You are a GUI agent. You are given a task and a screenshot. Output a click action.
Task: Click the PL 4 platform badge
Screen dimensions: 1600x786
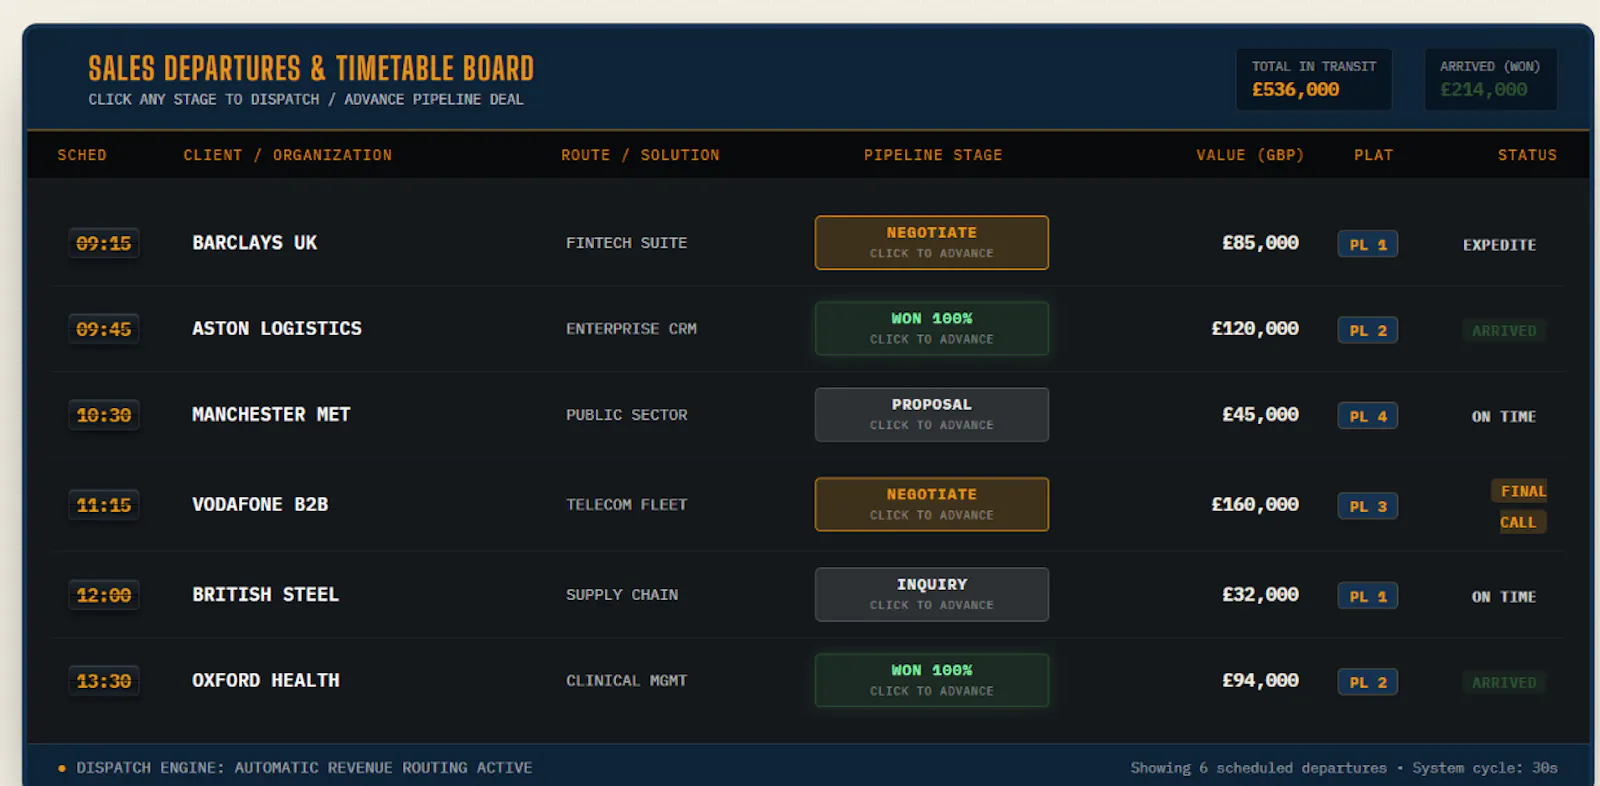[x=1368, y=416]
